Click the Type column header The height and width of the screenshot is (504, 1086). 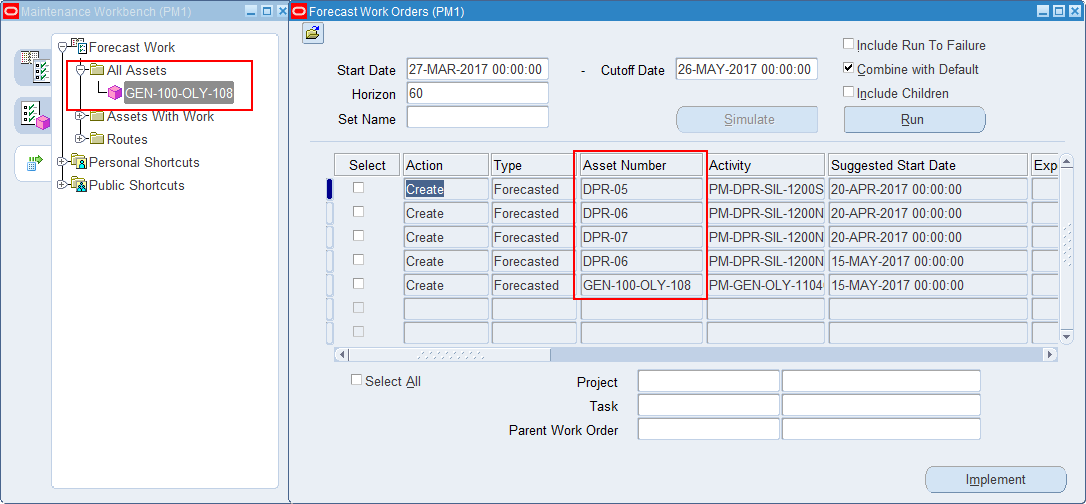534,165
